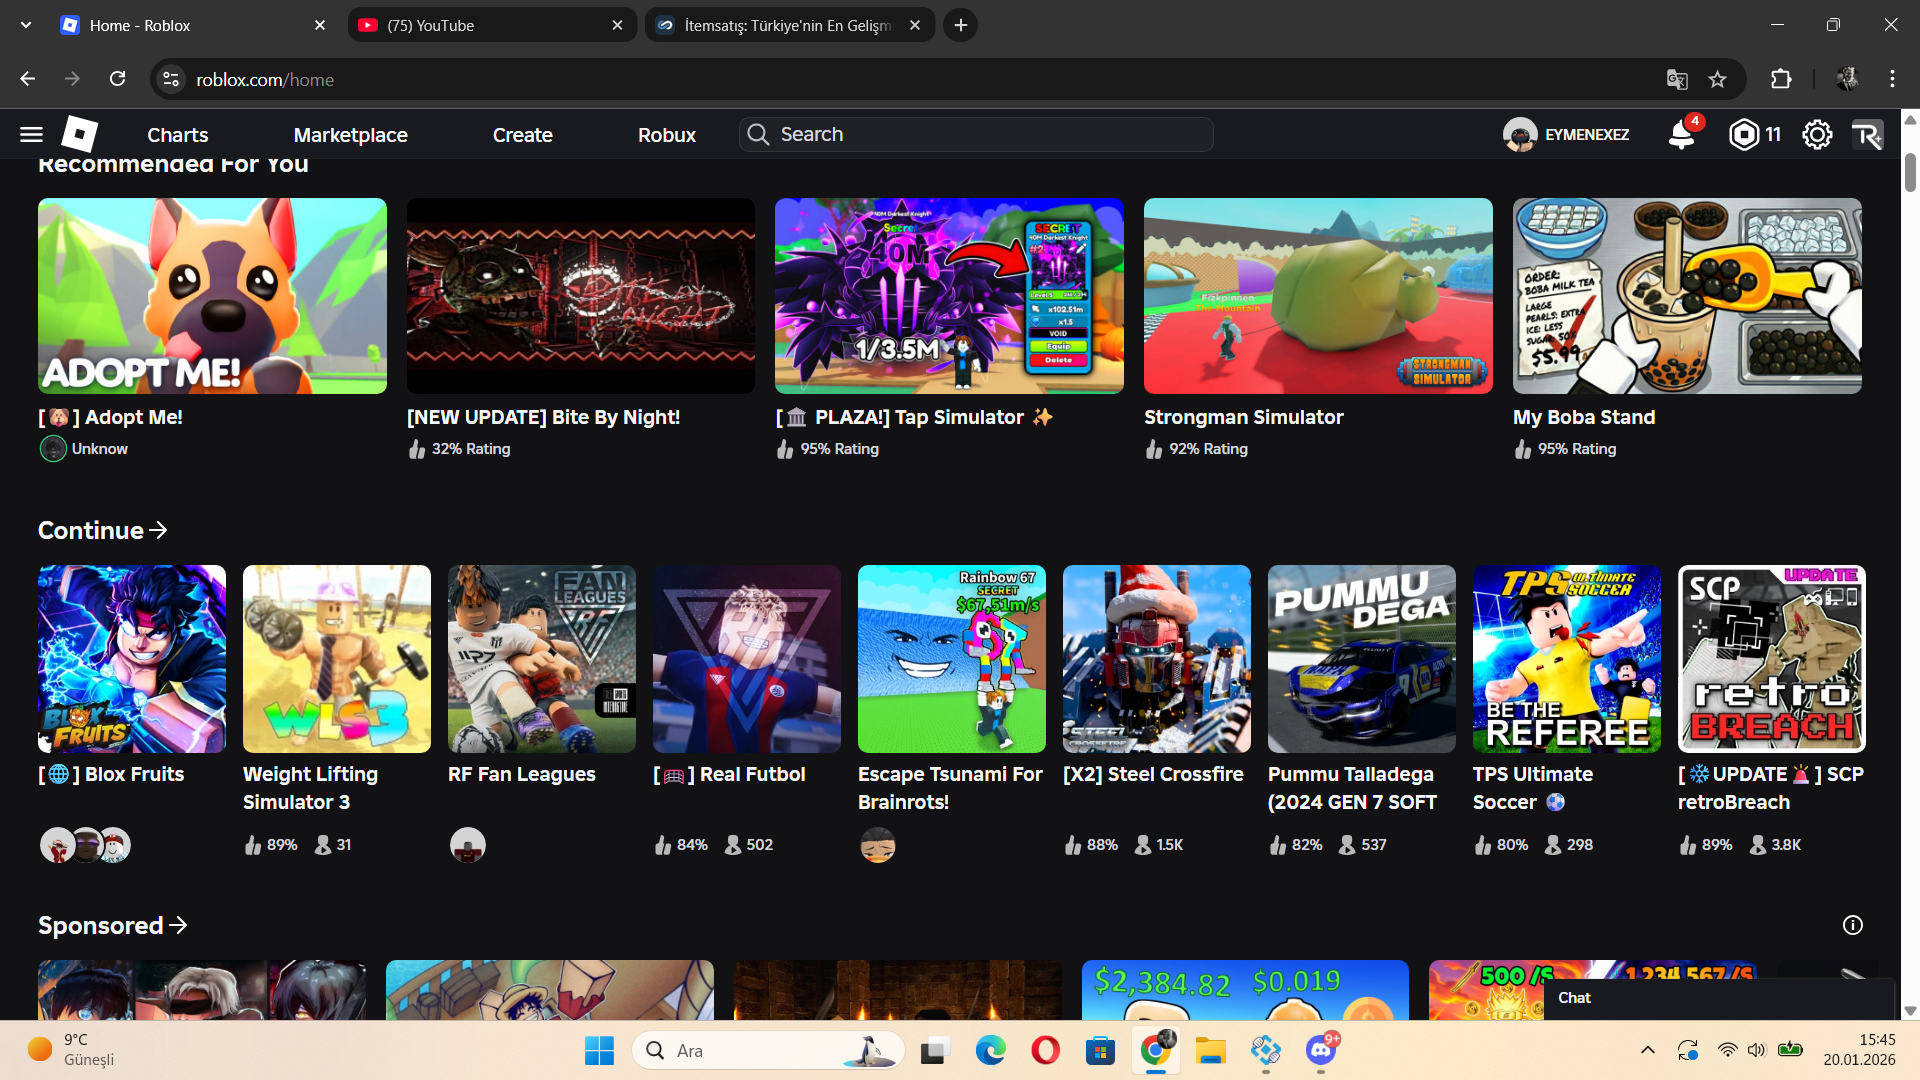Open Task View from the taskbar
The image size is (1920, 1080).
point(936,1050)
